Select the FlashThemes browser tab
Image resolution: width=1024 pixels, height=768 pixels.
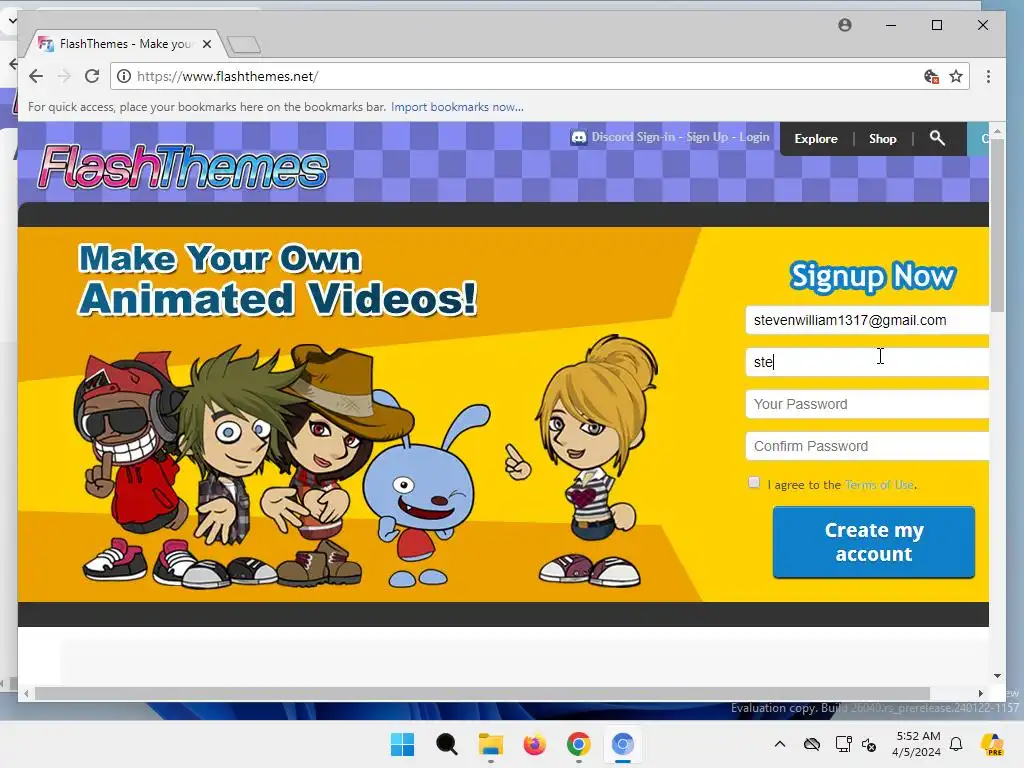click(x=124, y=44)
